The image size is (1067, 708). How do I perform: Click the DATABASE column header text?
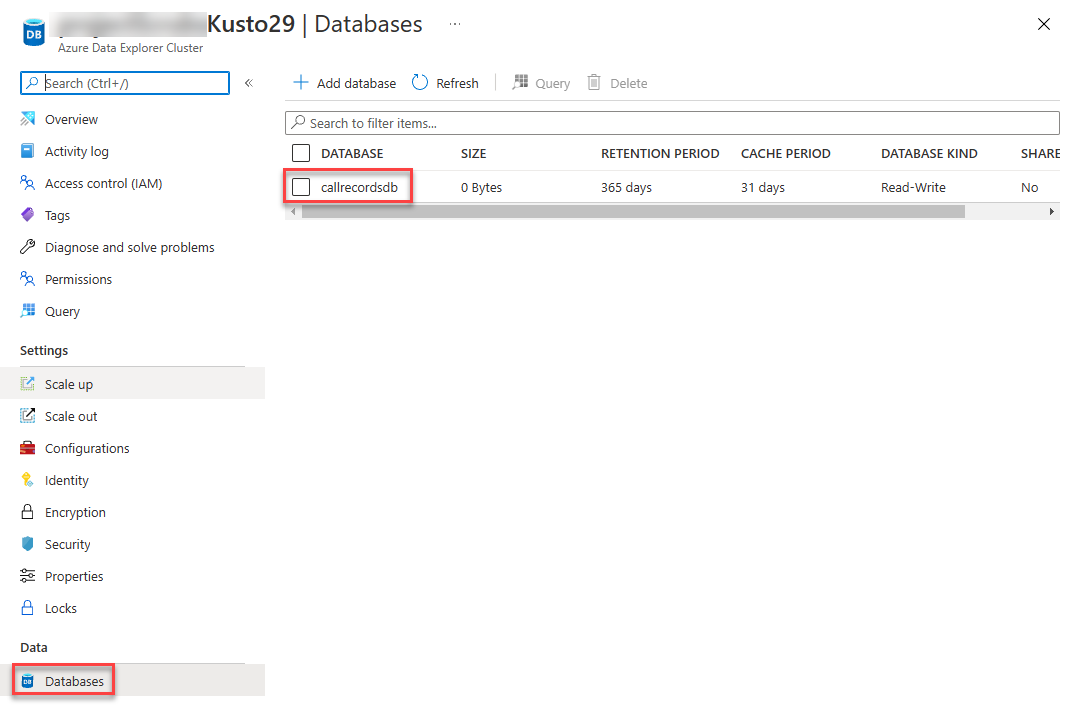[352, 153]
